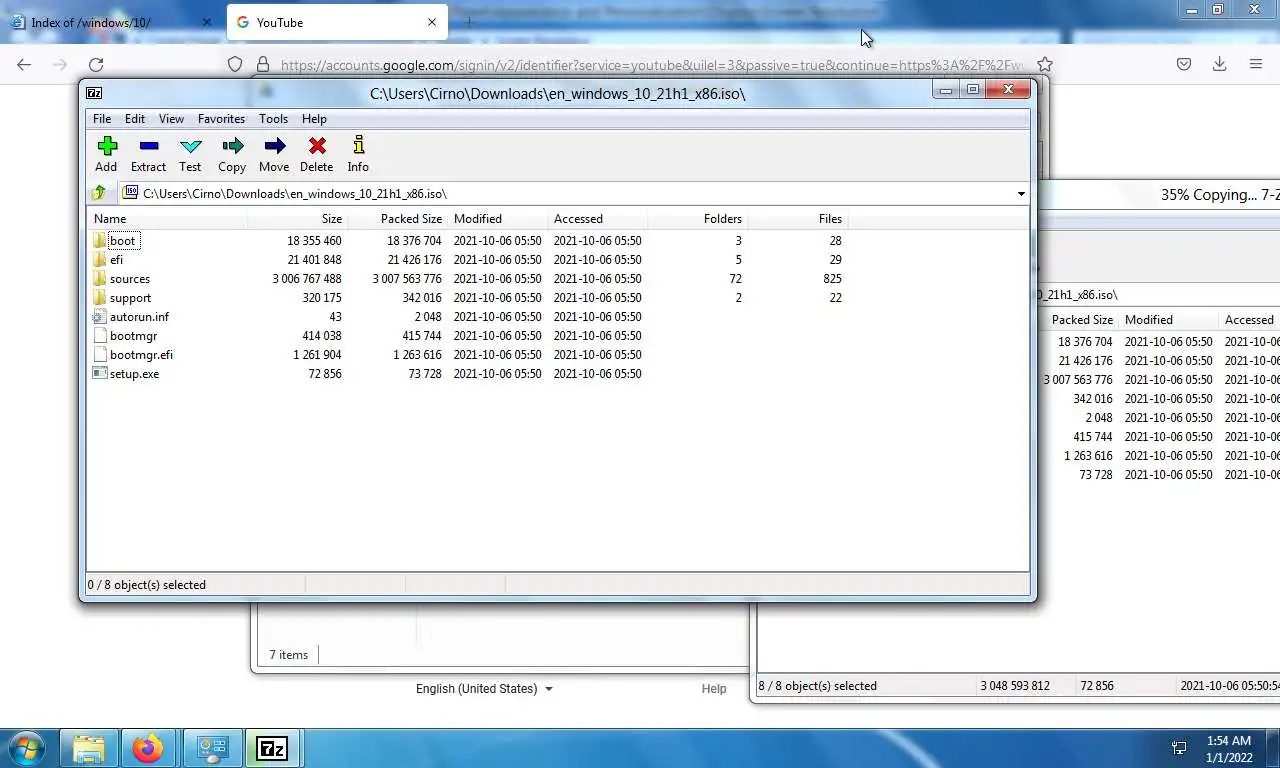Image resolution: width=1280 pixels, height=768 pixels.
Task: Switch to the YouTube browser tab
Action: click(336, 22)
